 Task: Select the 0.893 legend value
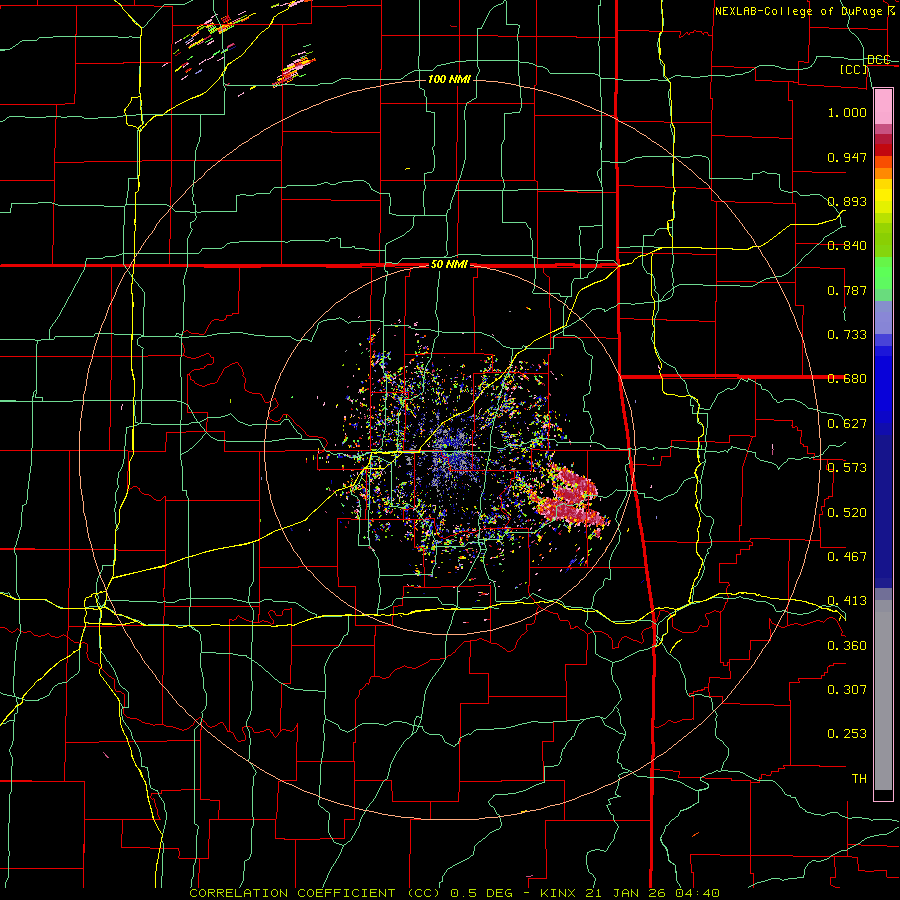(x=847, y=201)
